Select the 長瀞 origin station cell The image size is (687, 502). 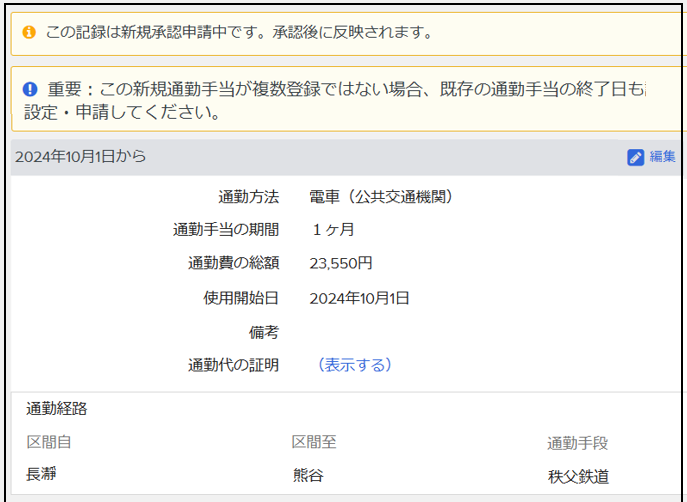tap(41, 475)
